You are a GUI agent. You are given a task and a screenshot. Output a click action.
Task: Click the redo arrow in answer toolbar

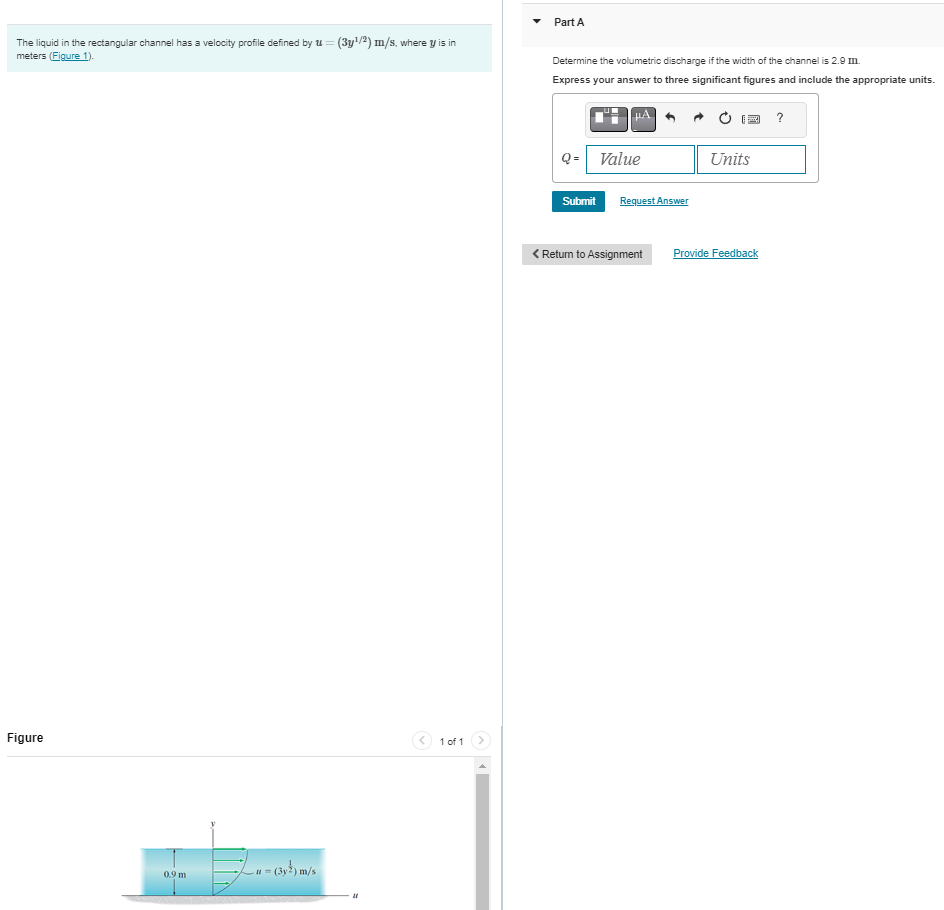click(x=697, y=118)
